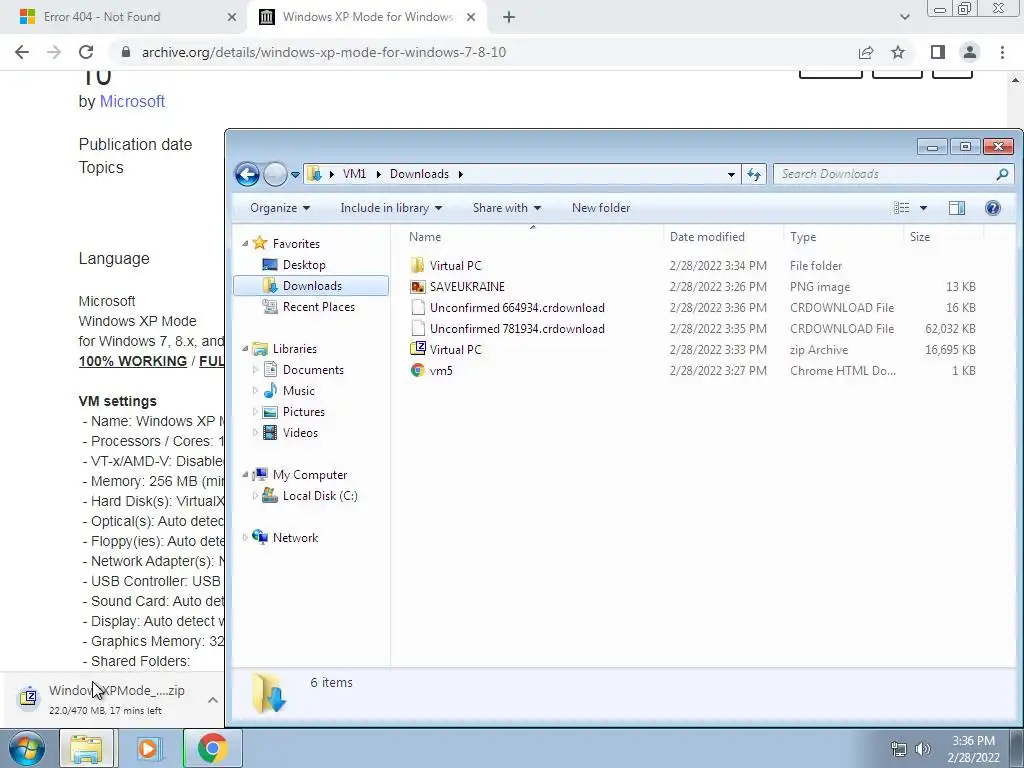Open Local Disk (C:) in navigation pane
This screenshot has height=768, width=1024.
click(x=320, y=496)
